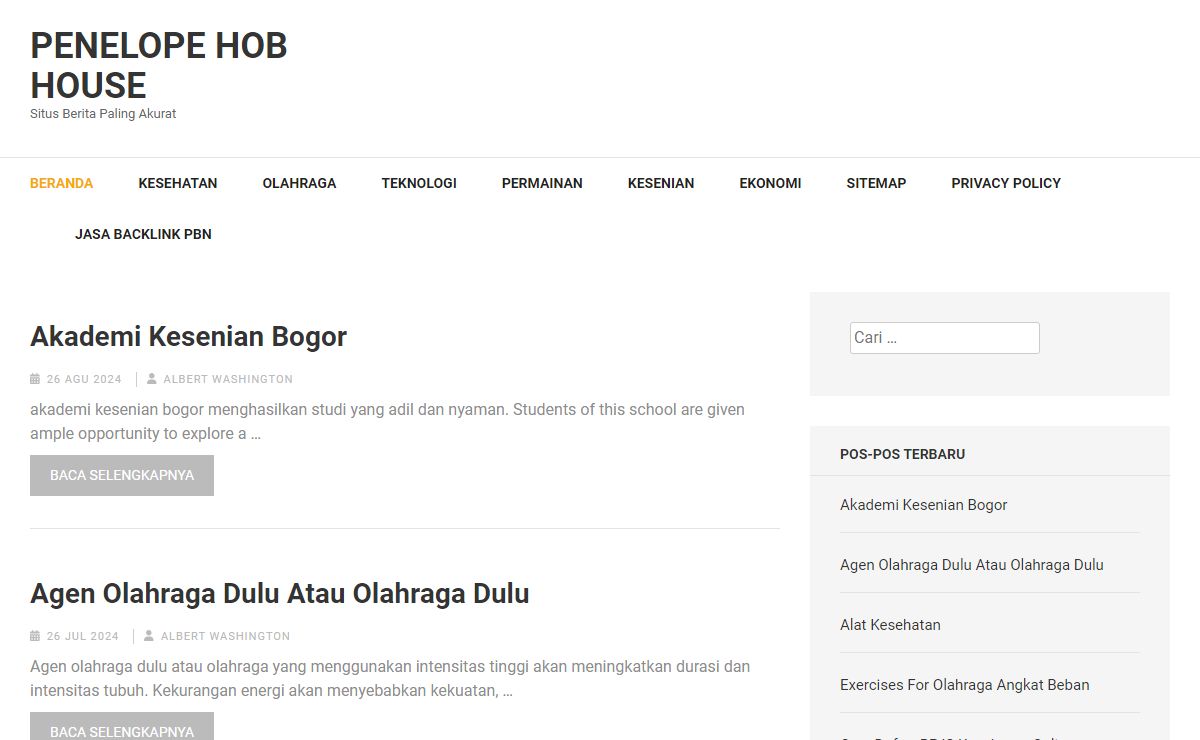Open the Akademi Kesenian Bogor post title
Image resolution: width=1200 pixels, height=740 pixels.
(x=188, y=336)
